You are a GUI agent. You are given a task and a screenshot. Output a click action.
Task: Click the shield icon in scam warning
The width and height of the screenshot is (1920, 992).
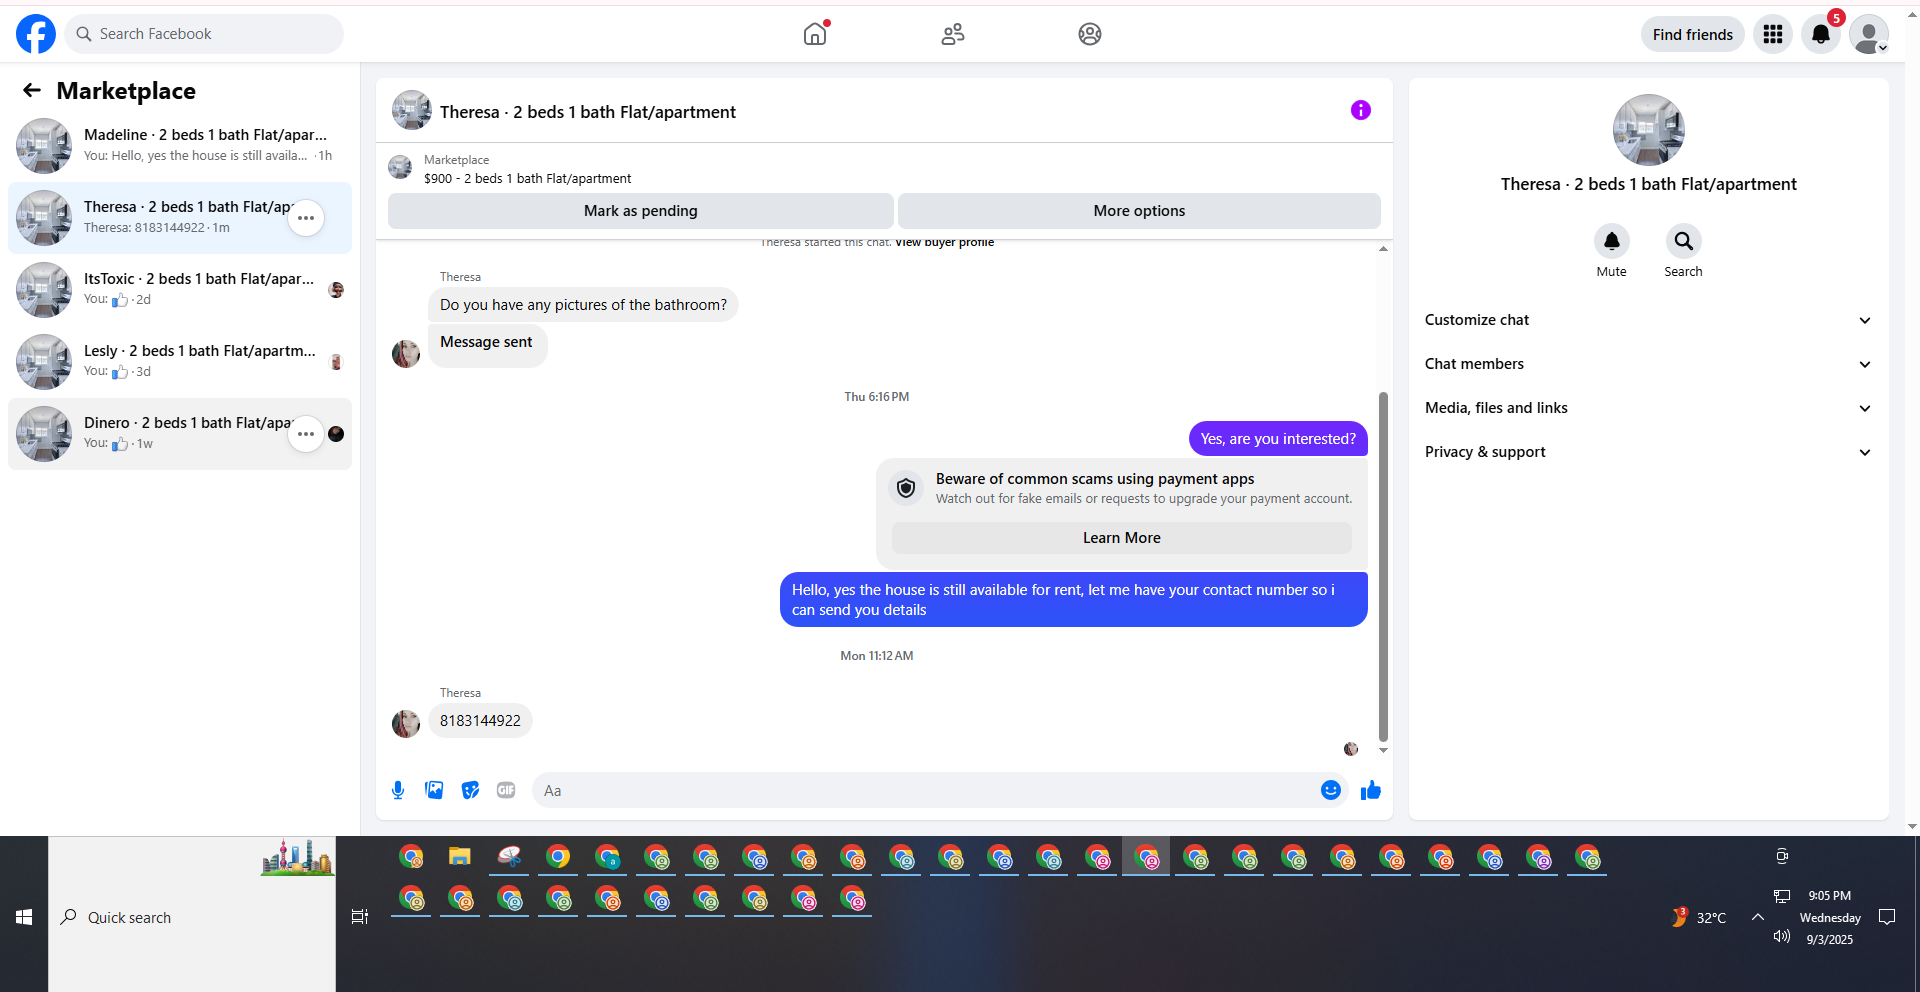tap(906, 488)
